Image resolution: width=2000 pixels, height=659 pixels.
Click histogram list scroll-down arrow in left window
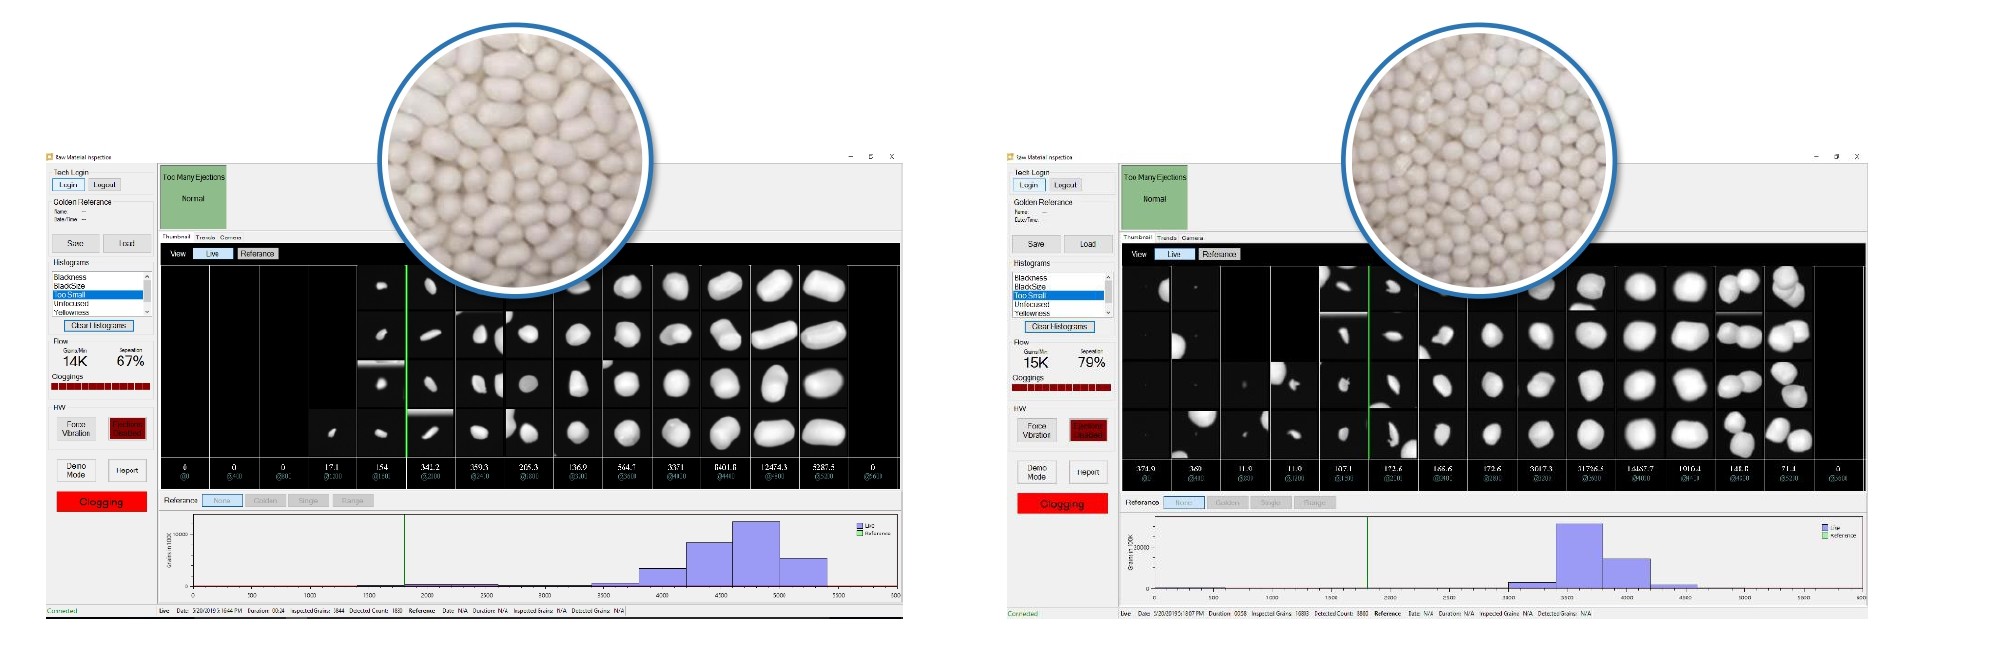pos(147,312)
